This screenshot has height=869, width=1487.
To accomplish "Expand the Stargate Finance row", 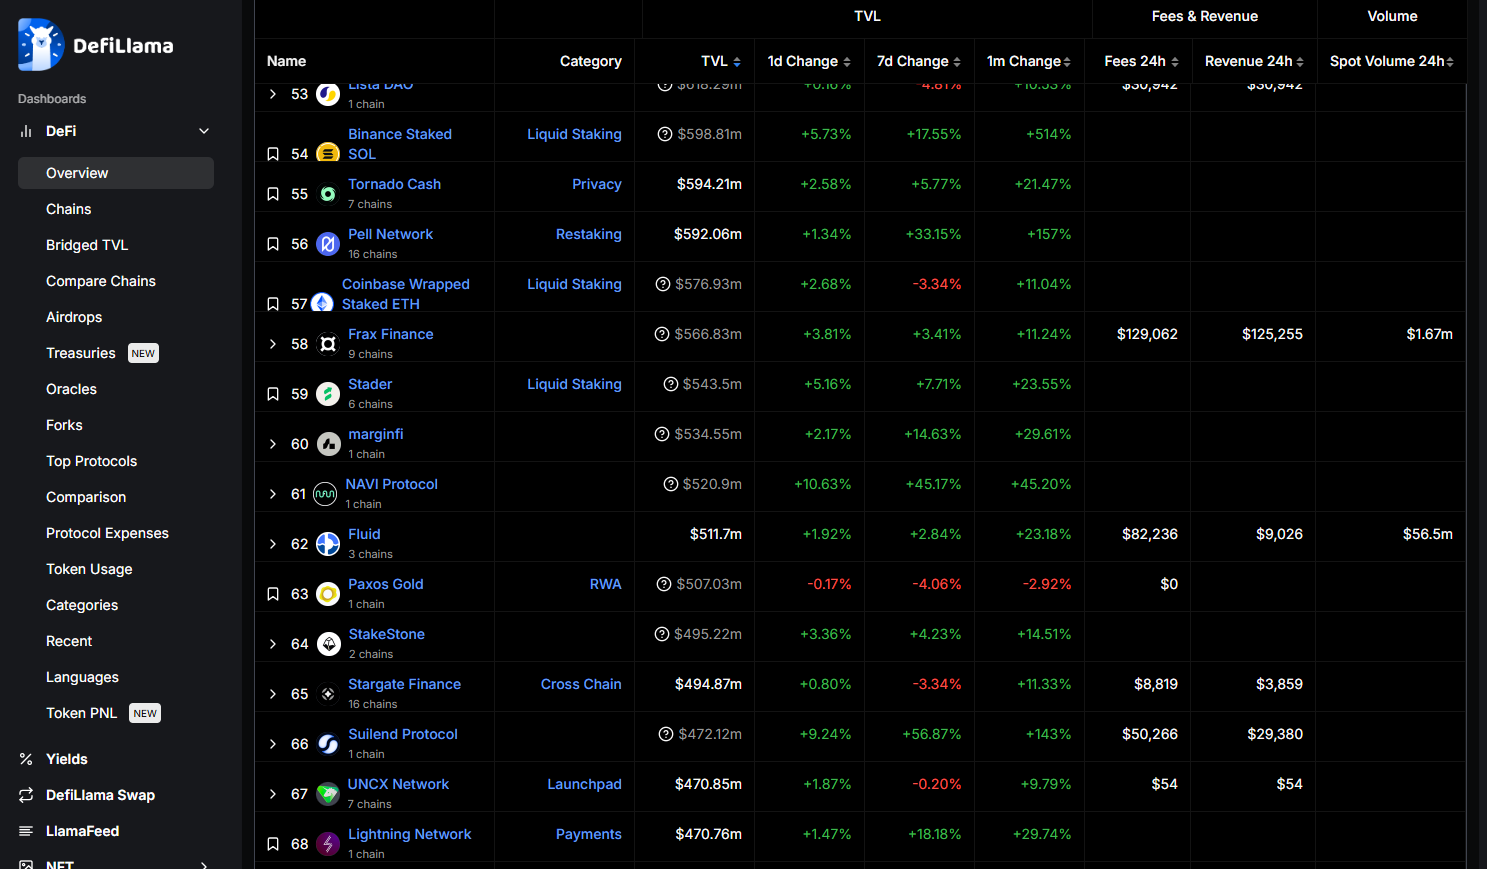I will click(x=273, y=694).
